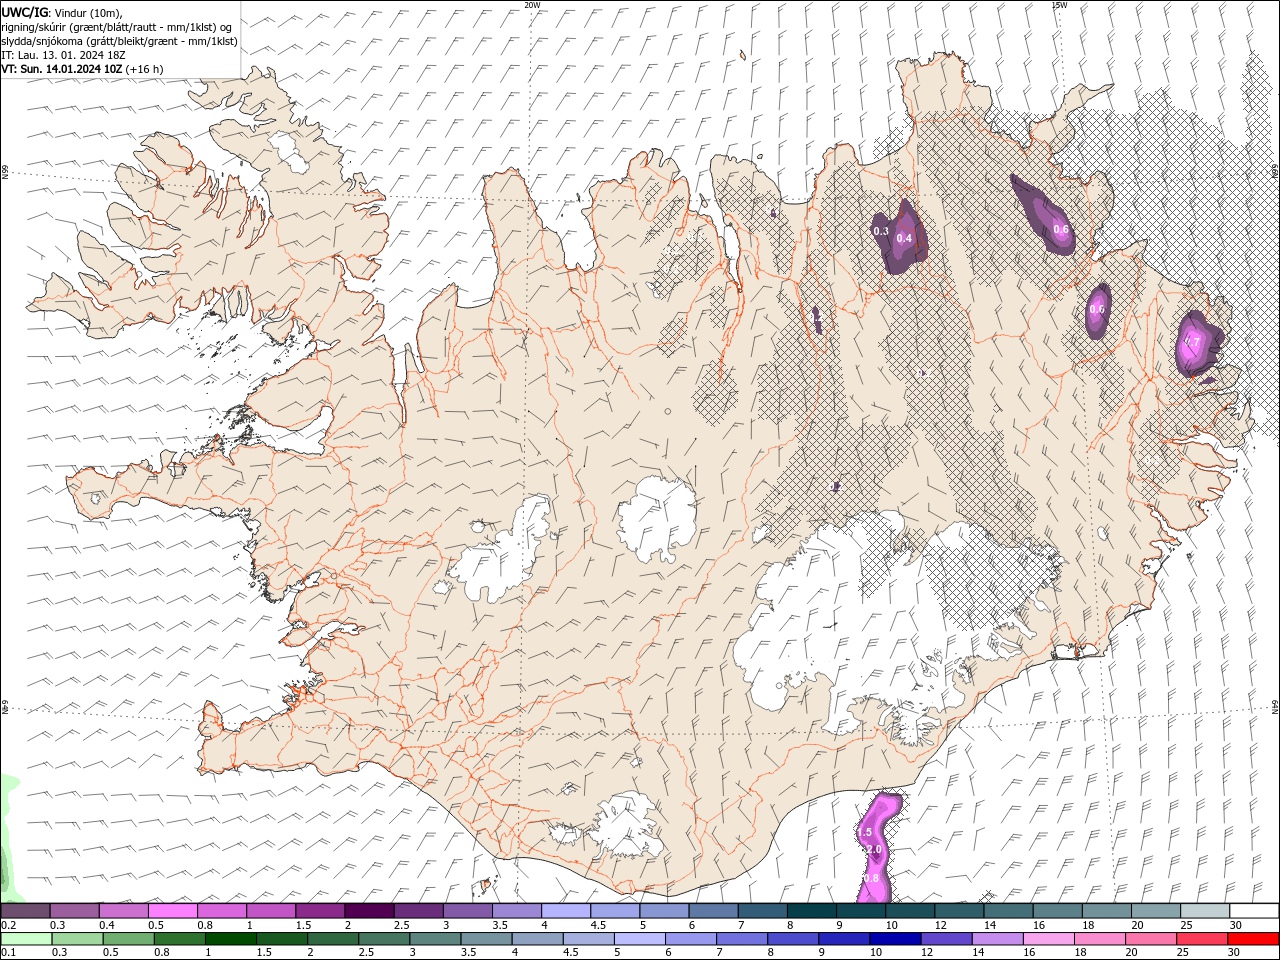This screenshot has height=960, width=1280.
Task: Click the upper legend swatch between 8 and 9
Action: click(x=811, y=910)
